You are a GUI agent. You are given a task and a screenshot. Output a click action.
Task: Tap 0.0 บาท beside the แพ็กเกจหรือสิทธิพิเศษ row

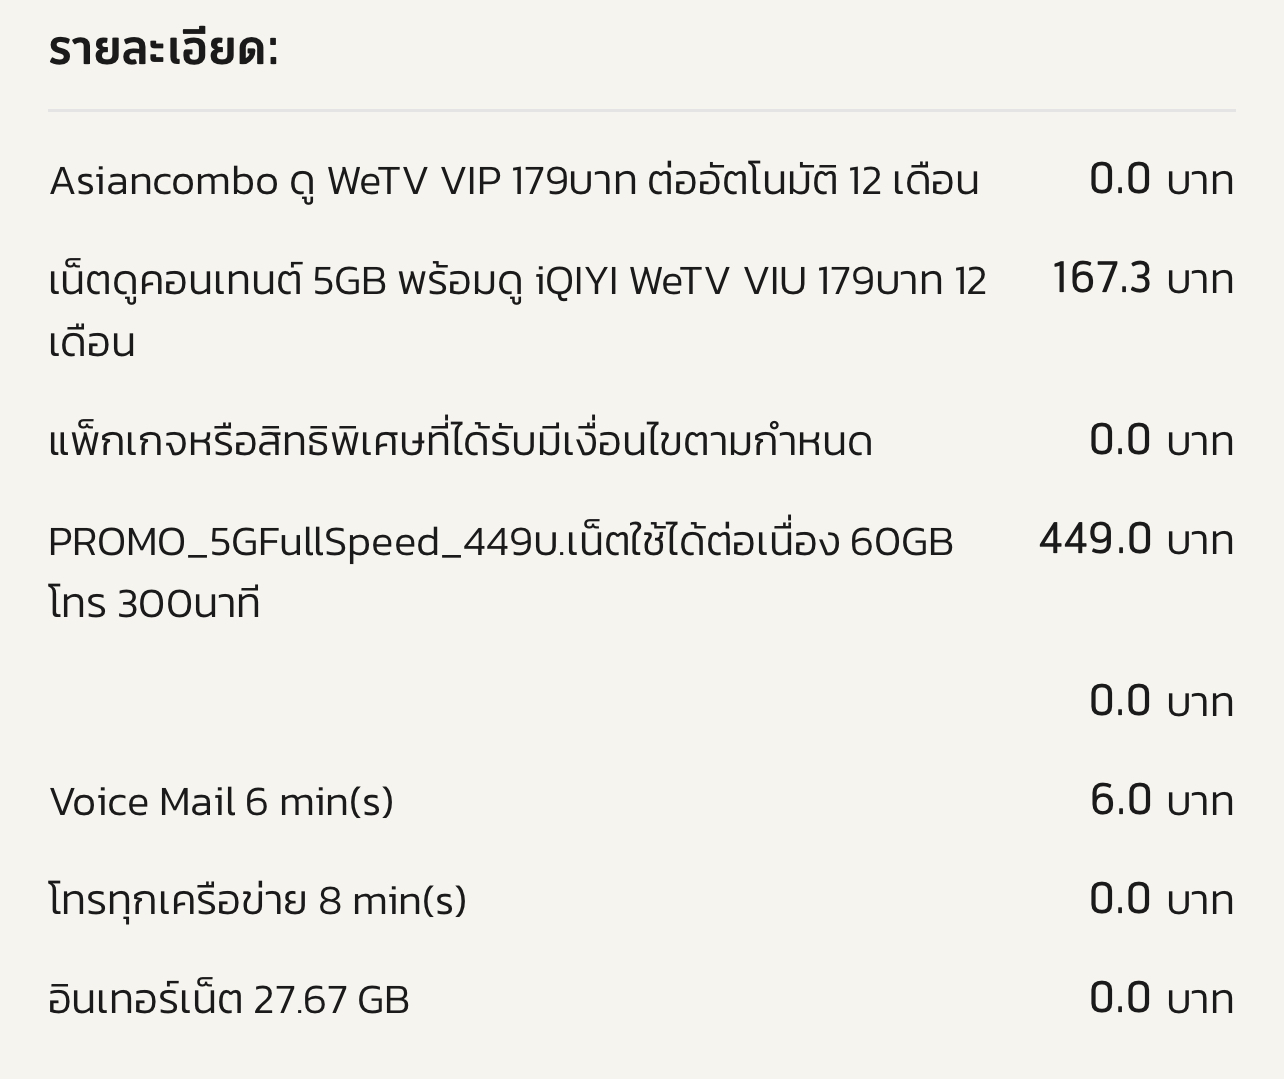[1162, 440]
